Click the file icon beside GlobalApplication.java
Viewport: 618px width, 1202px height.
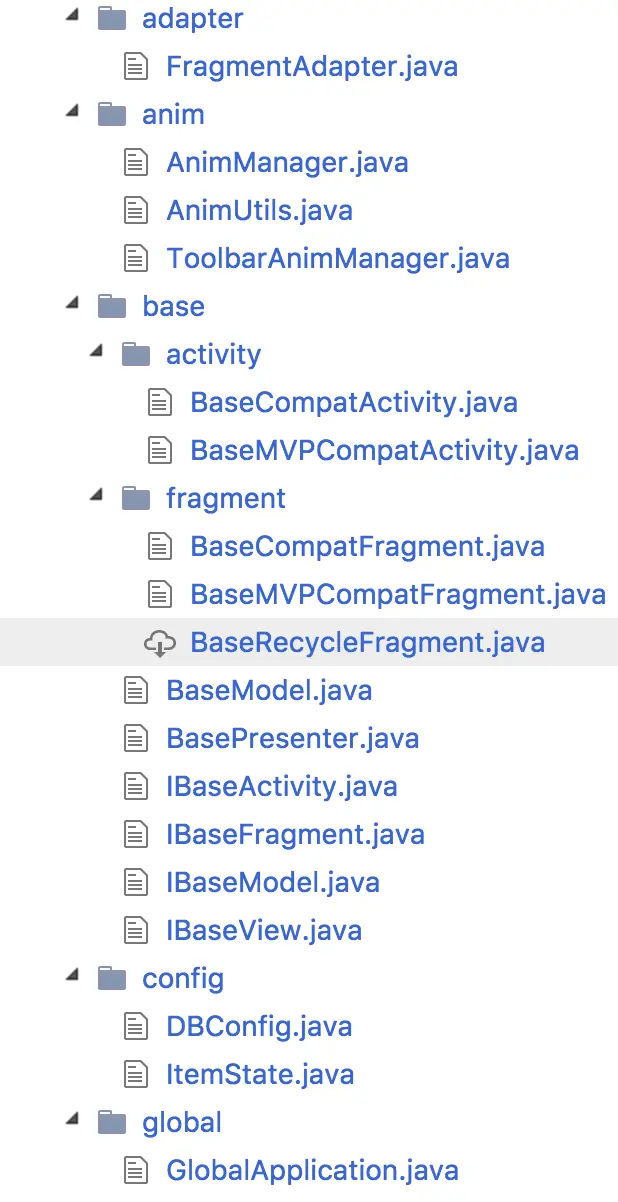(135, 1171)
